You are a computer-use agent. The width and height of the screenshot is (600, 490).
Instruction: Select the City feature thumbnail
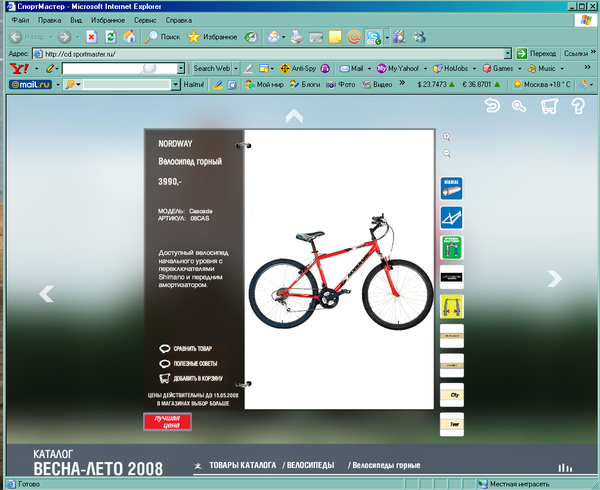click(x=452, y=395)
